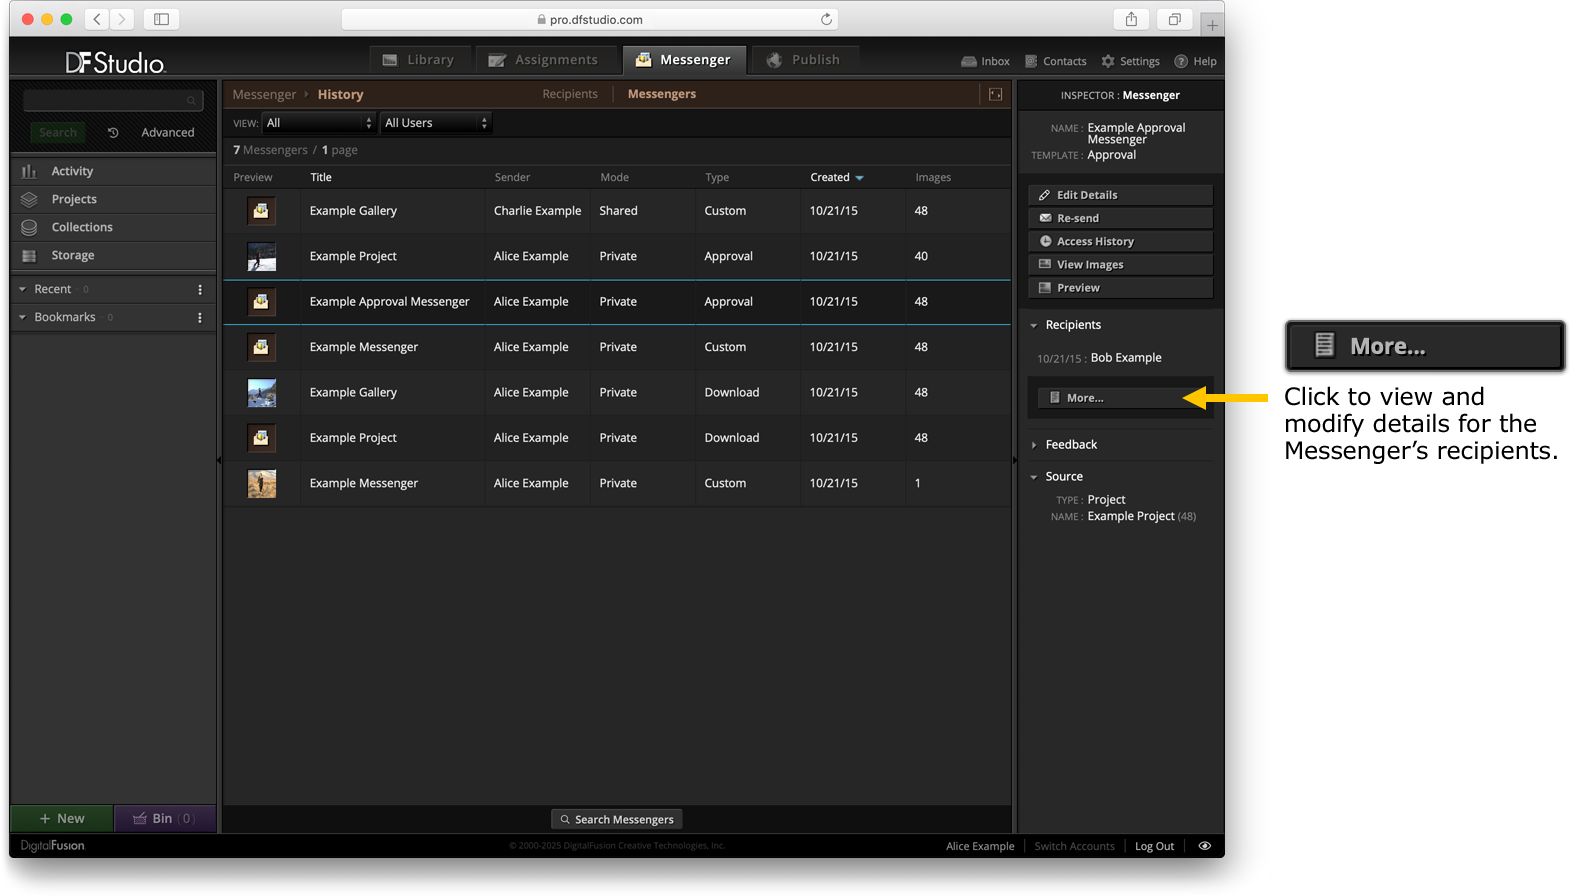Screen dimensions: 1580x896
Task: Open a new browser tab with plus
Action: click(1212, 25)
